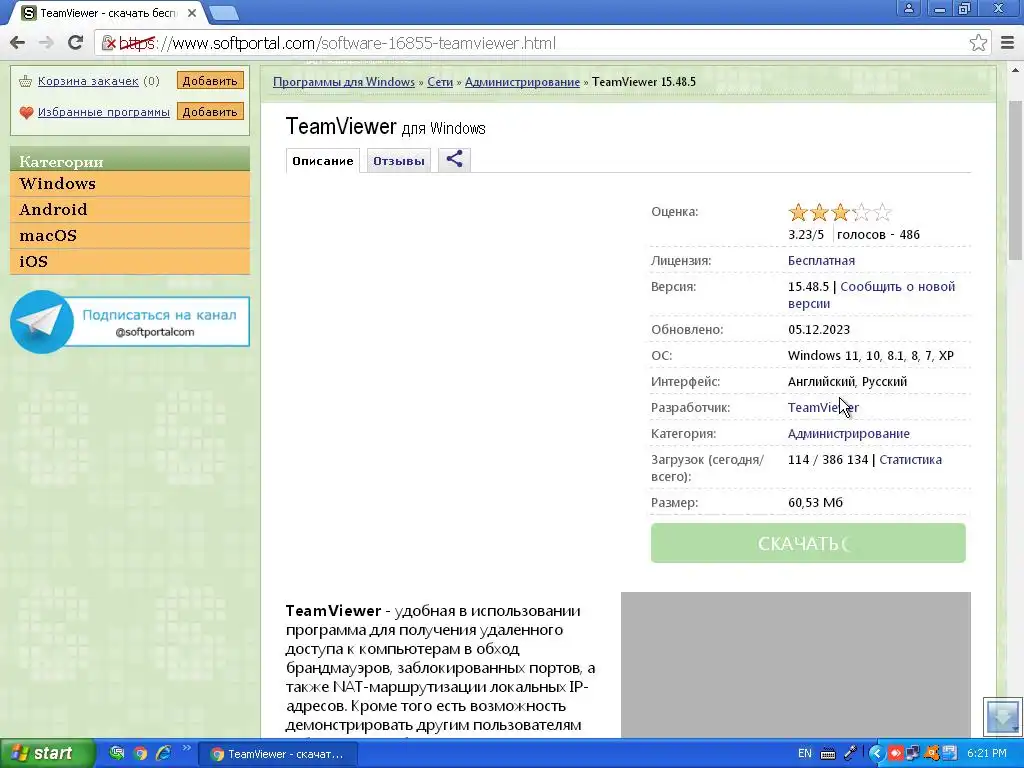The image size is (1024, 768).
Task: Open Администрирование category link in details
Action: click(x=848, y=434)
